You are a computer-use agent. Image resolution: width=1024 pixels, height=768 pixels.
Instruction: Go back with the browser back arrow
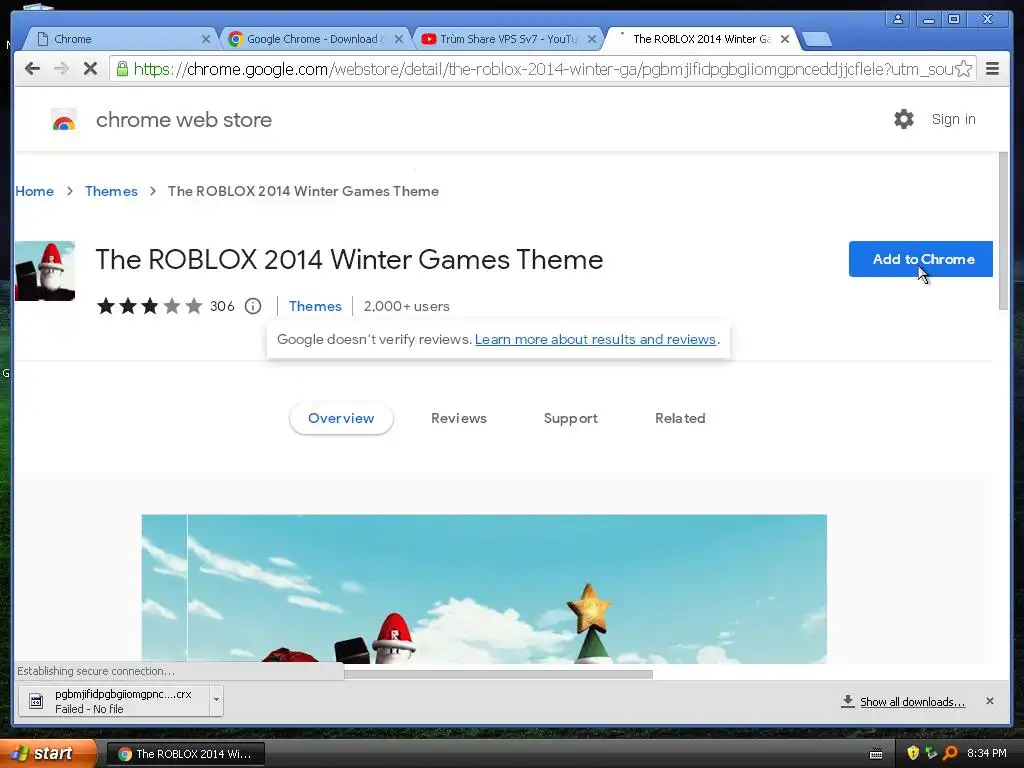point(33,69)
